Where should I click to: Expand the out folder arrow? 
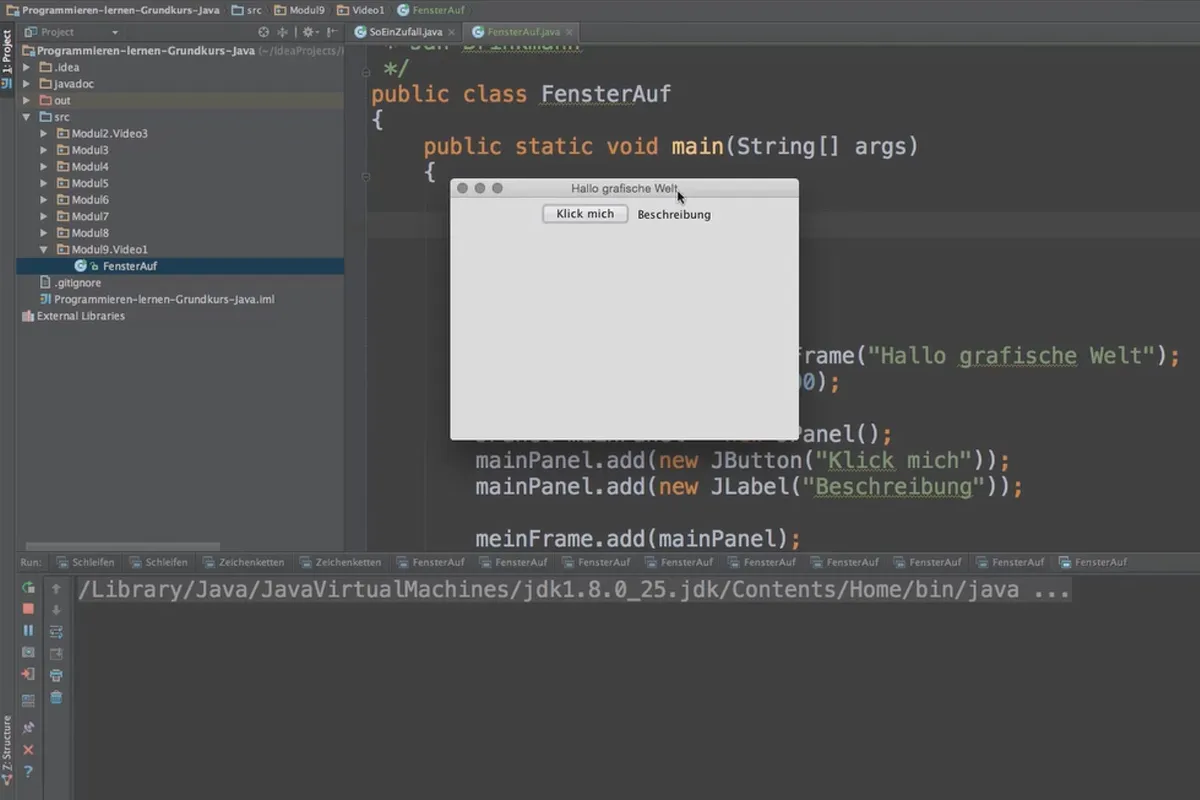click(27, 100)
